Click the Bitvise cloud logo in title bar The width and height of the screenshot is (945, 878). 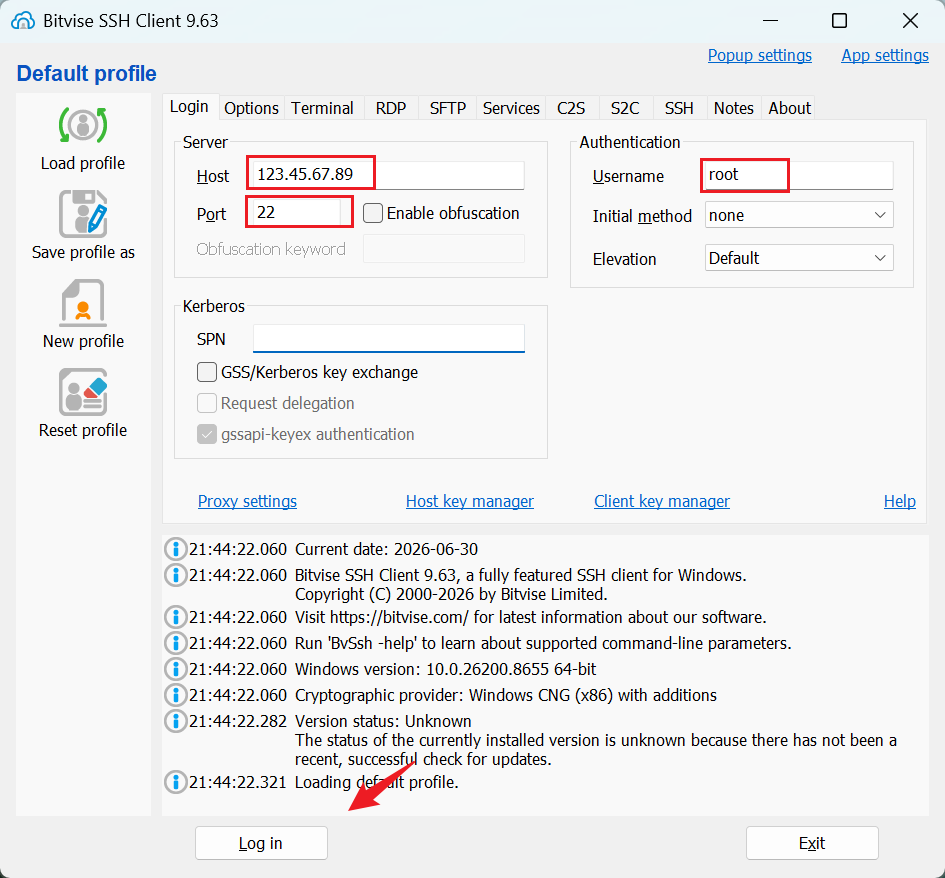[23, 20]
